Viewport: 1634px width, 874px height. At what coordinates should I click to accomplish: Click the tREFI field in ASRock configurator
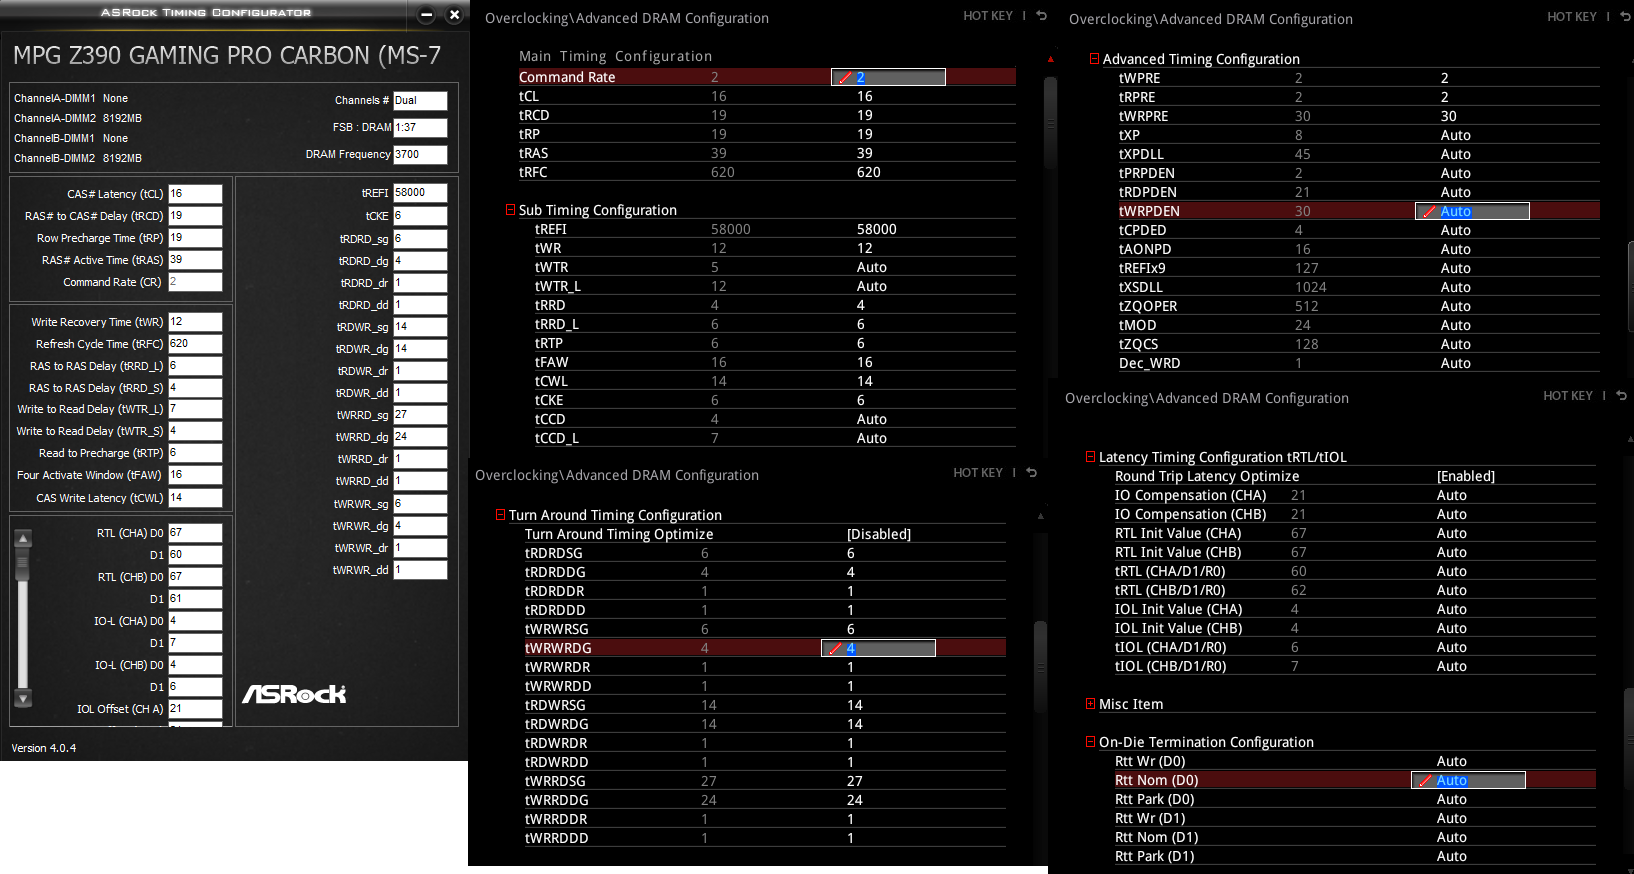tap(420, 193)
